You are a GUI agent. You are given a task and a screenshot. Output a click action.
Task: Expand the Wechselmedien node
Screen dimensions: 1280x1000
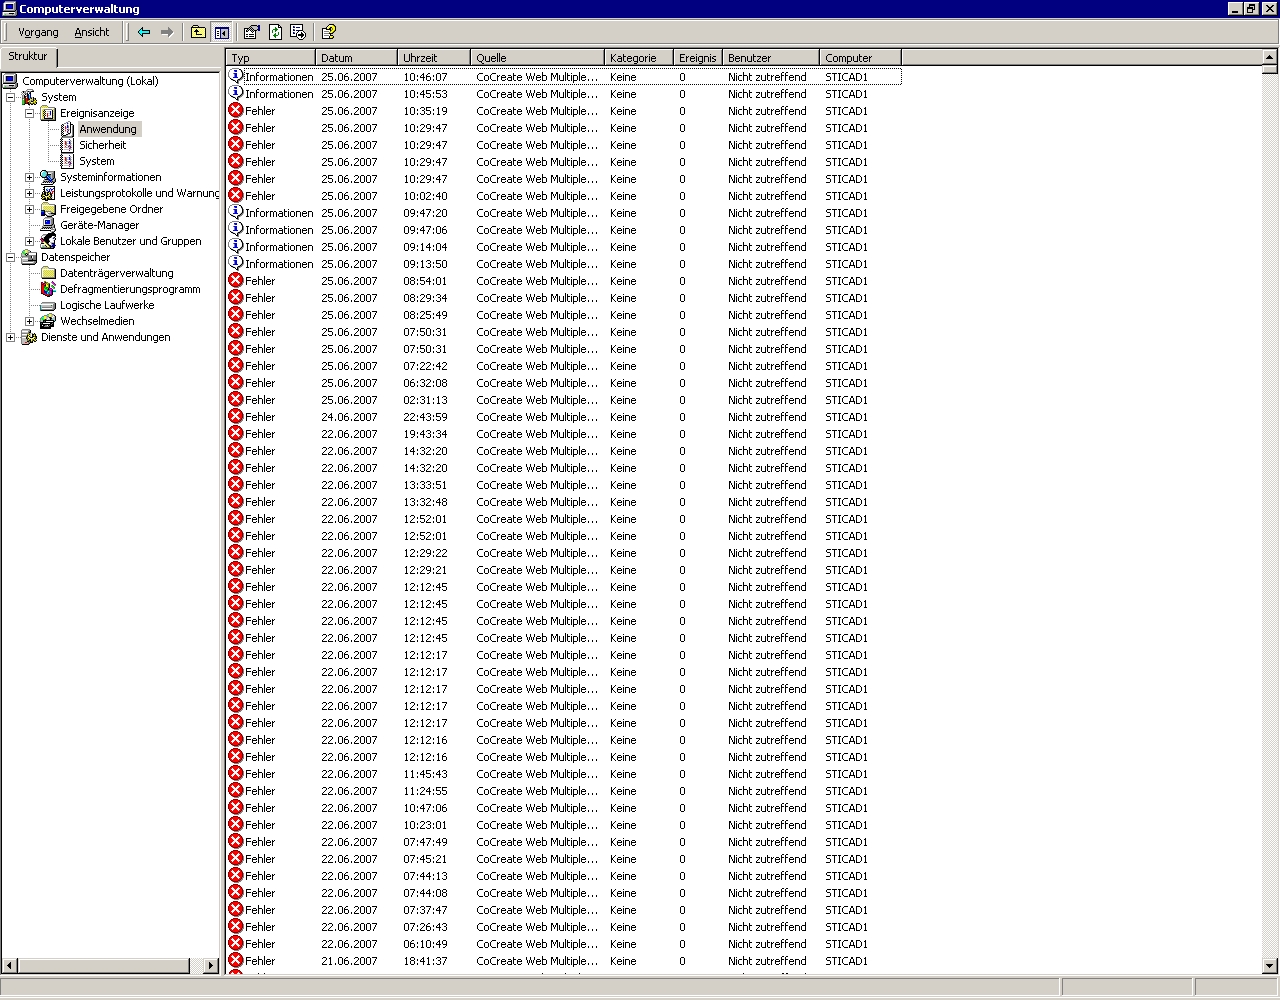pos(30,321)
